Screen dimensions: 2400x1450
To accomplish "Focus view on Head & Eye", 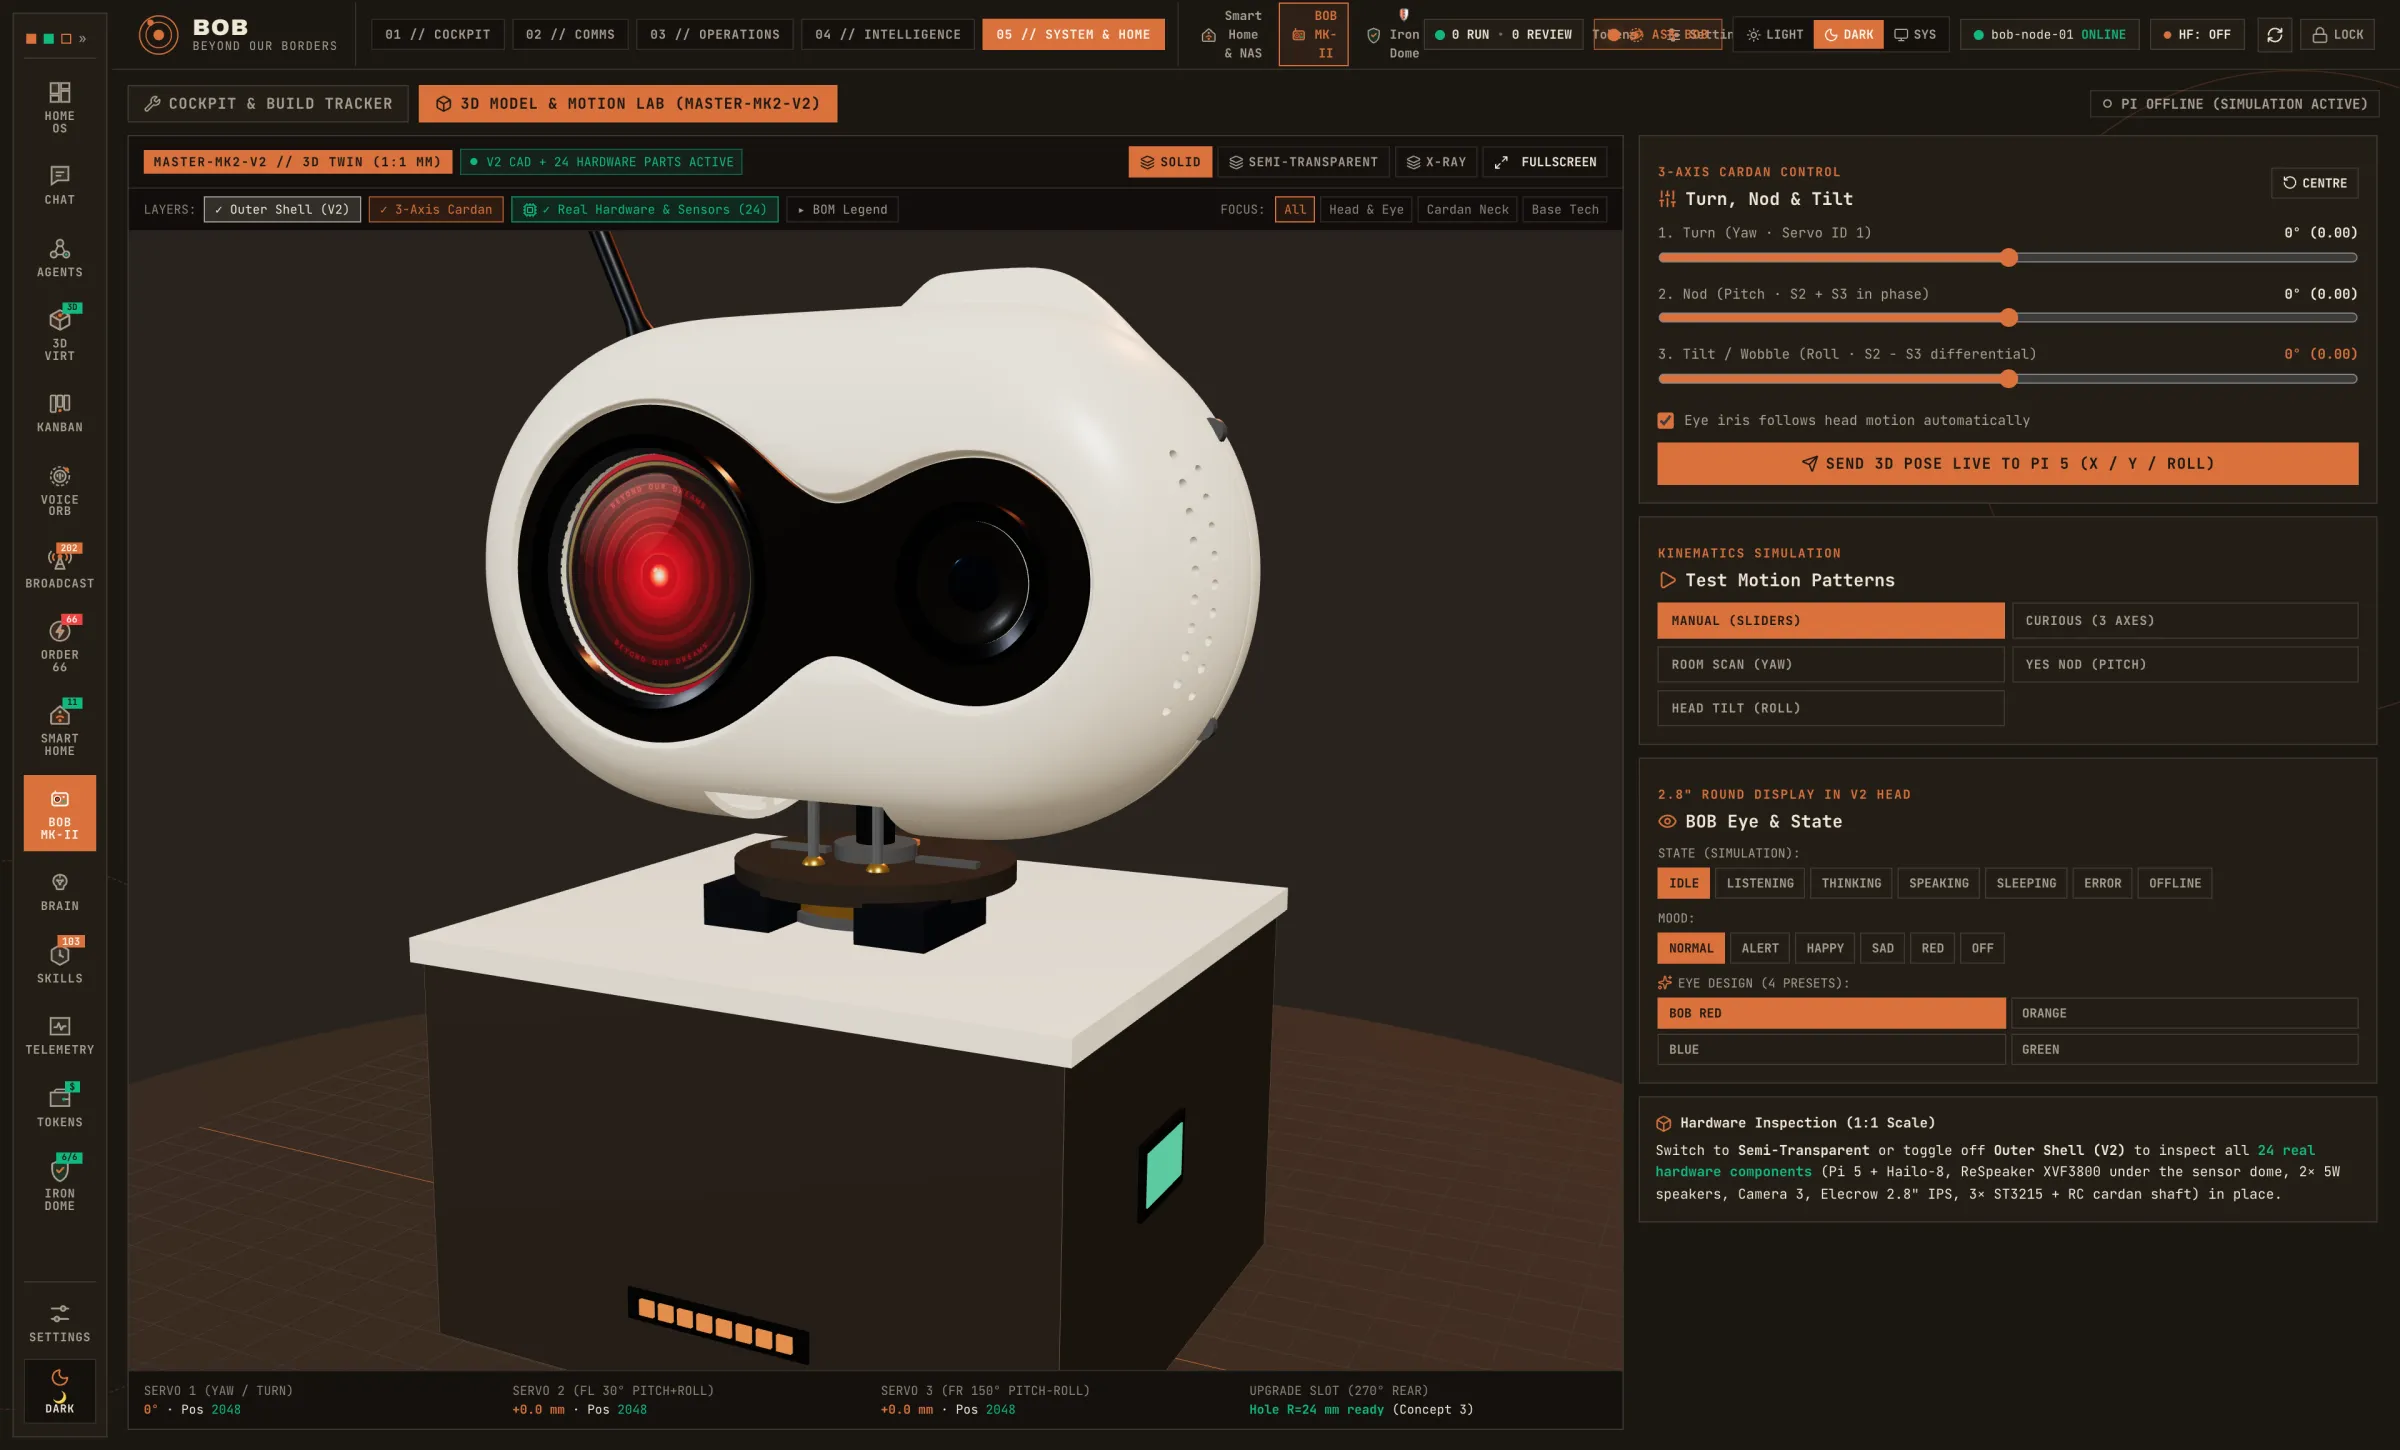I will 1366,210.
